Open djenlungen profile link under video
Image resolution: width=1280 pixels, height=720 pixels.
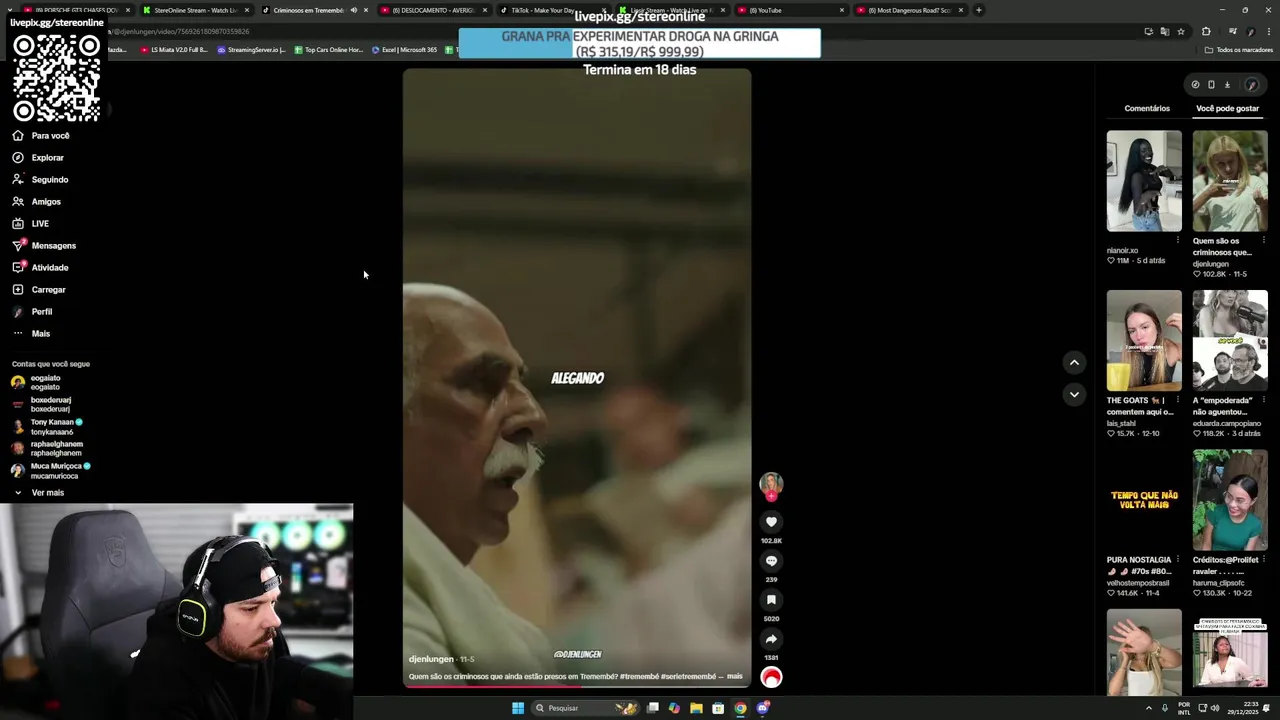pyautogui.click(x=431, y=659)
